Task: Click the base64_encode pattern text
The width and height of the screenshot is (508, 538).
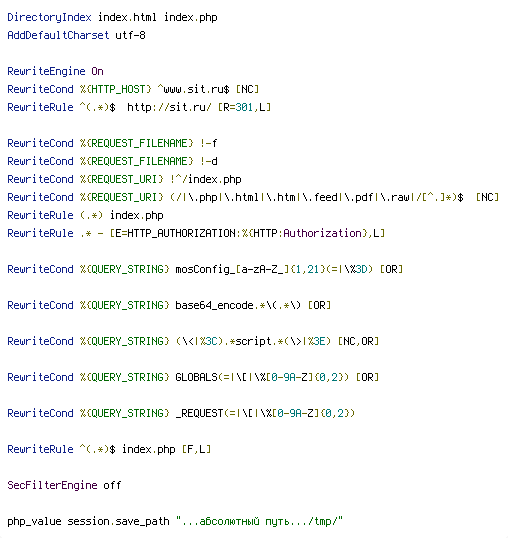Action: point(214,305)
